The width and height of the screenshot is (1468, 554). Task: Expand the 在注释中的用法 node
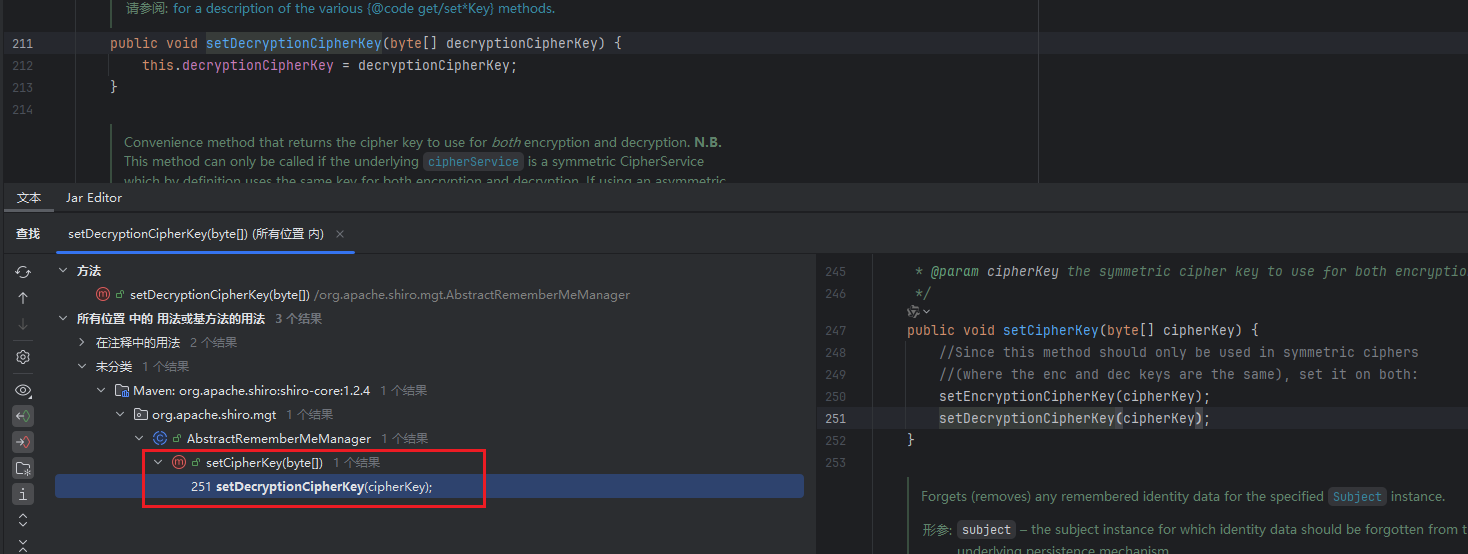83,343
